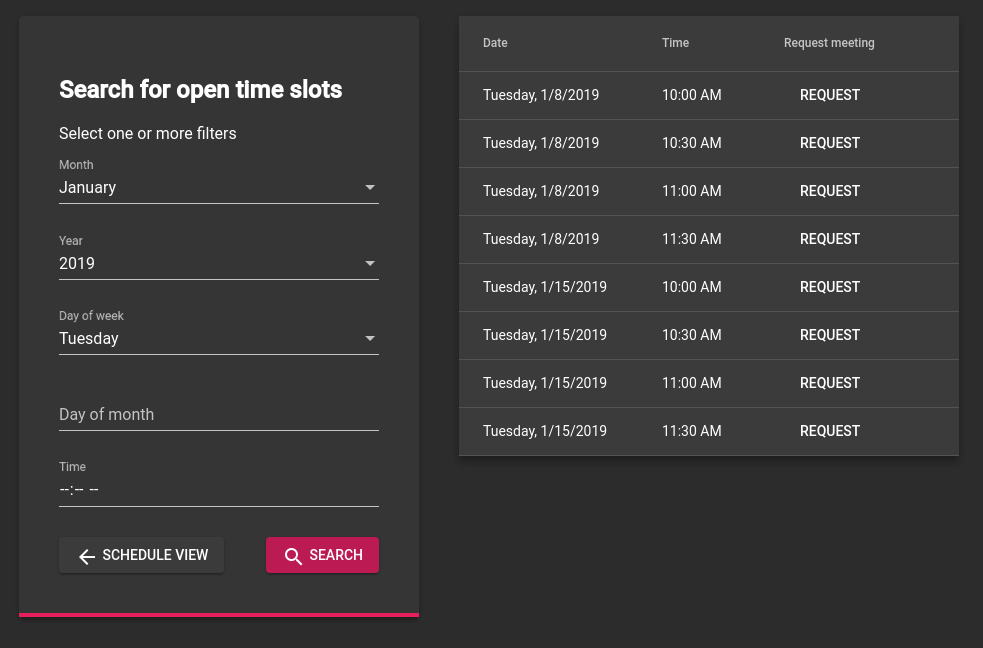Screen dimensions: 983x648
Task: Return to Schedule View
Action: point(142,555)
